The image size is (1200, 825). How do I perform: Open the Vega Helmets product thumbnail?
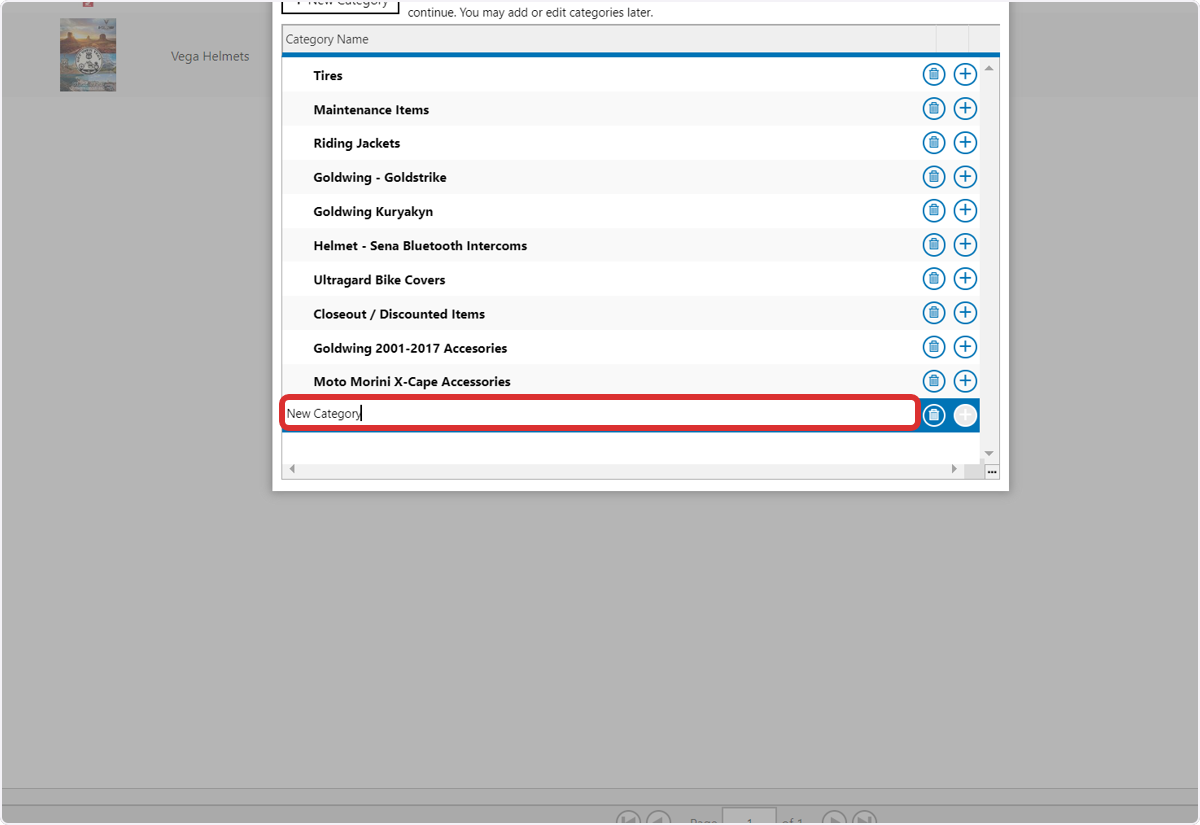[x=88, y=55]
